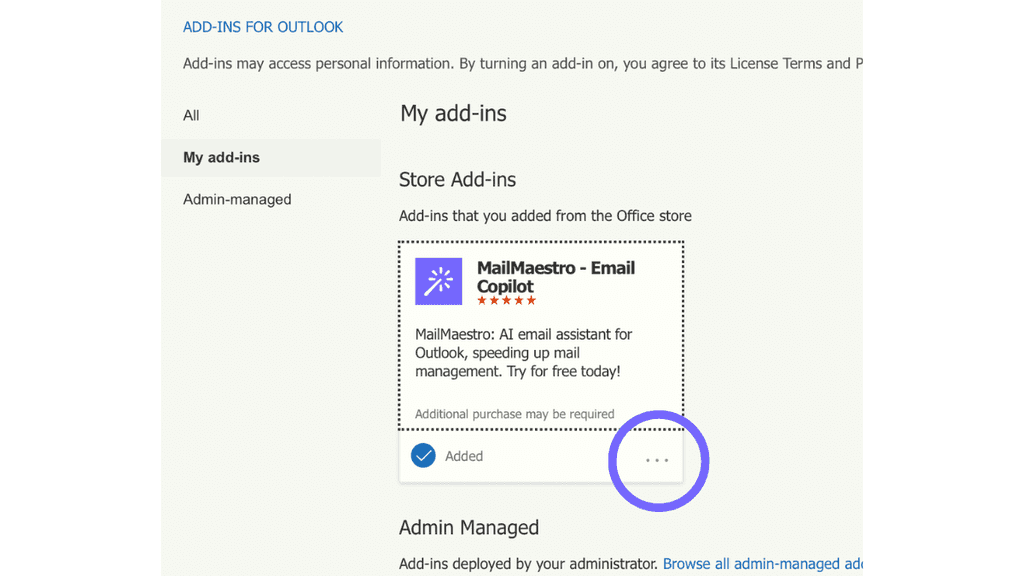The height and width of the screenshot is (576, 1024).
Task: Click the ADD-INS FOR OUTLOOK heading link
Action: click(263, 27)
